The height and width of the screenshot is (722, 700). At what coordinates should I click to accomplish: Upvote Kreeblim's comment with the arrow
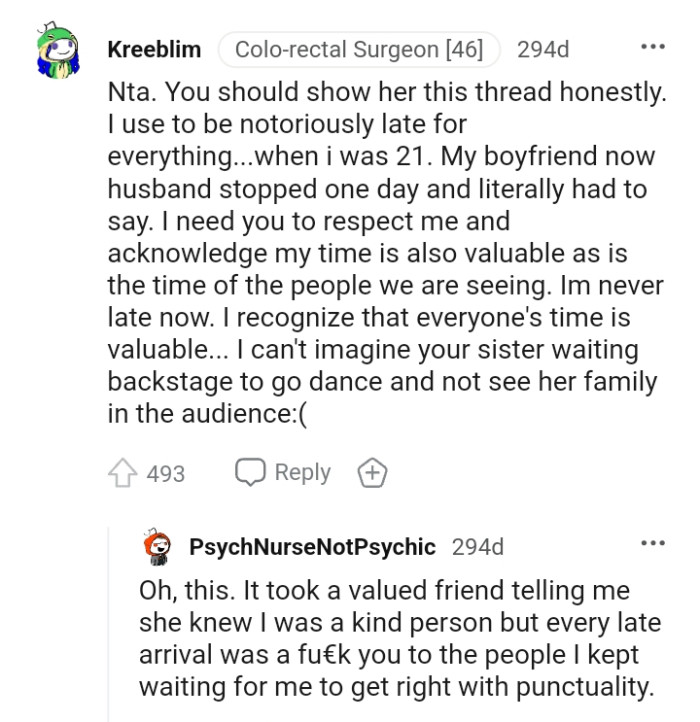coord(122,472)
